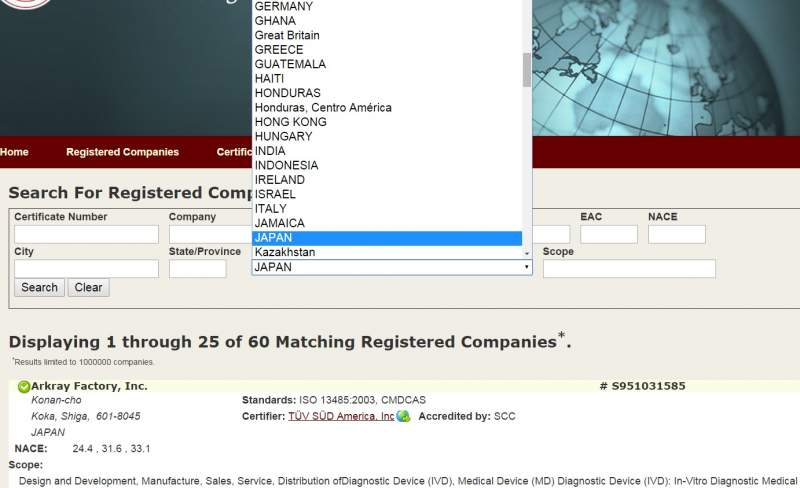Viewport: 800px width, 488px height.
Task: Click globe icon next to TÜV SÜD
Action: (x=403, y=416)
